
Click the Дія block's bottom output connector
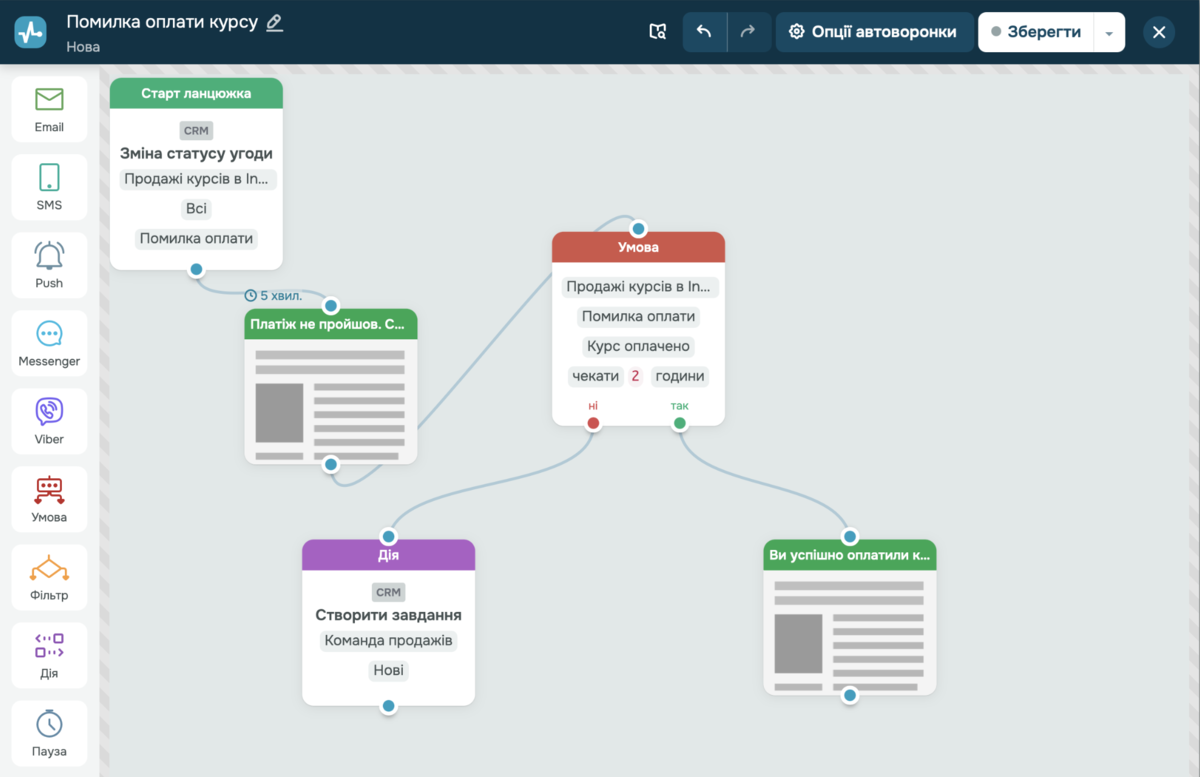[388, 706]
